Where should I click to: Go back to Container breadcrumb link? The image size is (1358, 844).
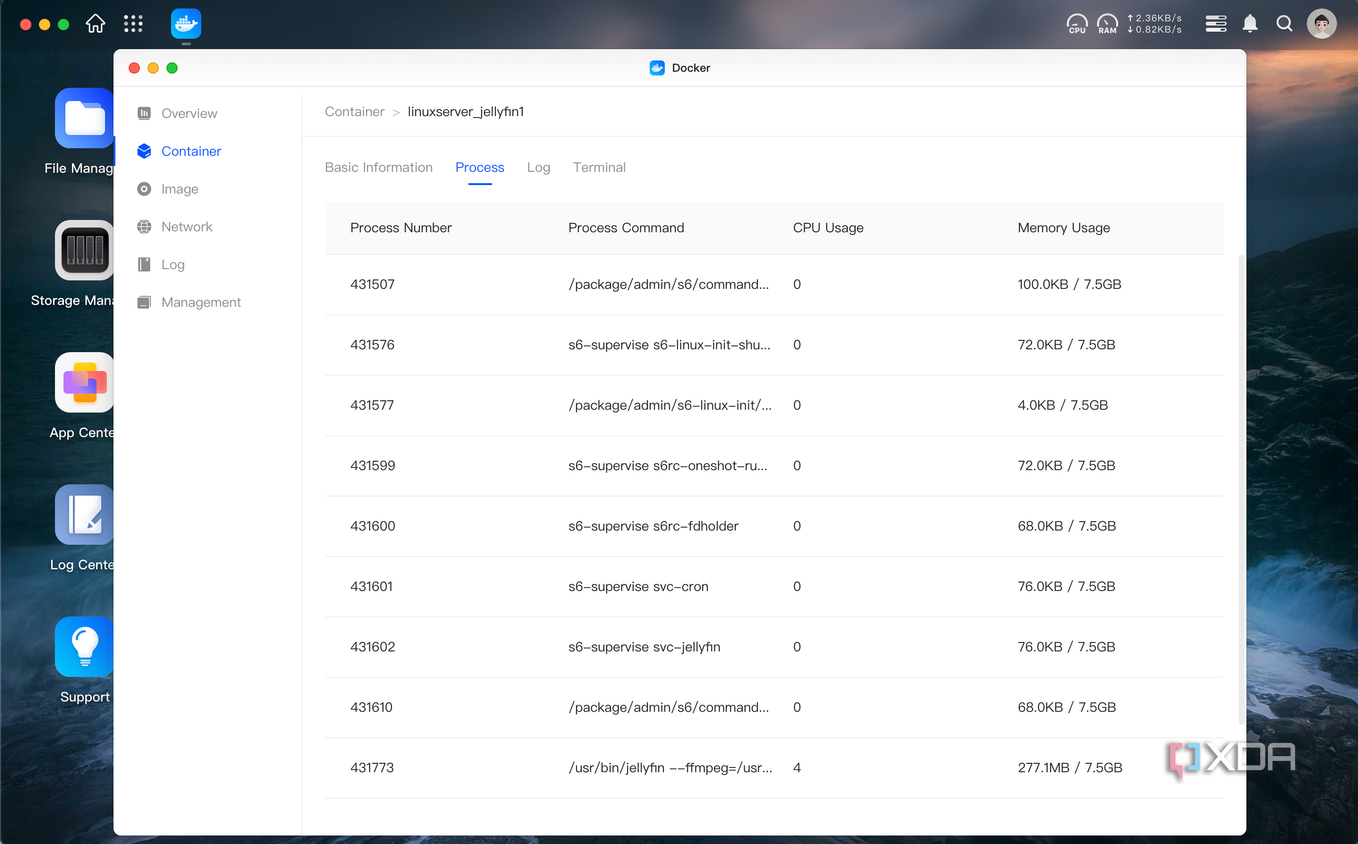pos(355,112)
